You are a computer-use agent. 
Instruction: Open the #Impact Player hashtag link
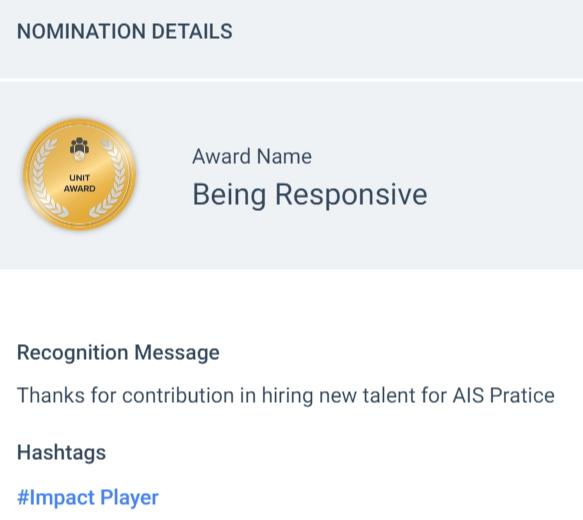pyautogui.click(x=88, y=498)
